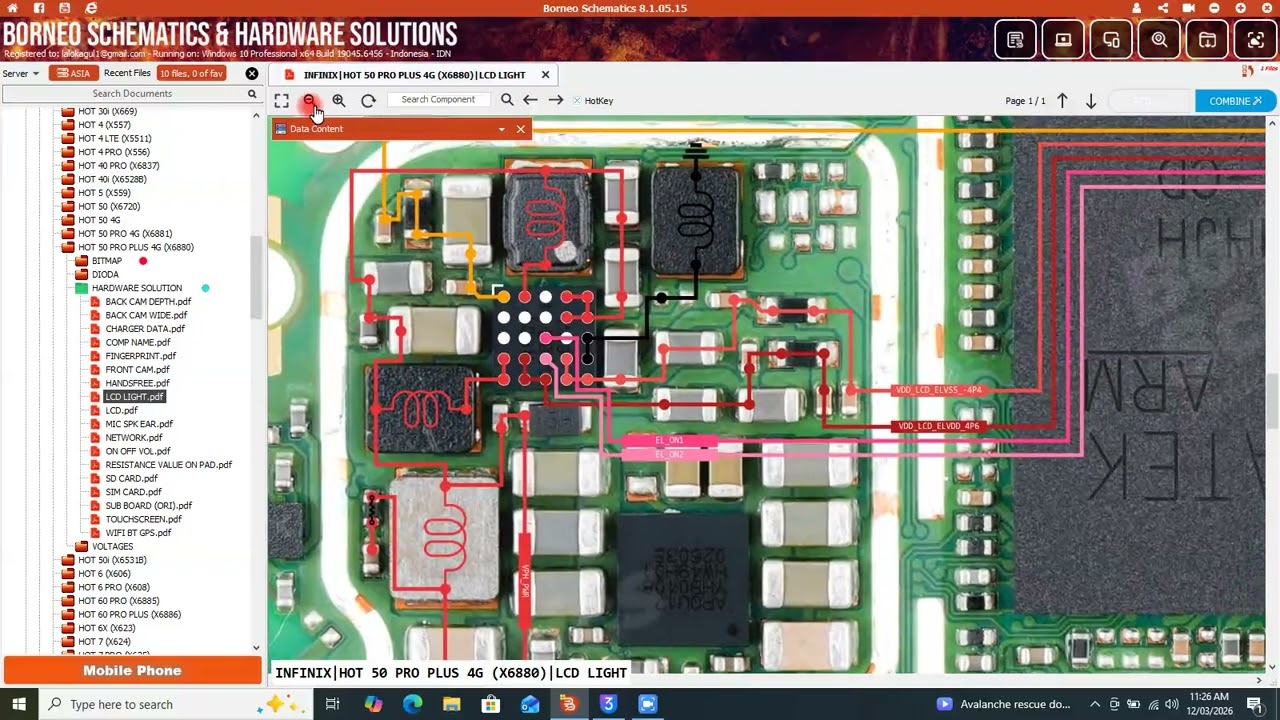Open the screen capture tool in the header

coord(1255,40)
